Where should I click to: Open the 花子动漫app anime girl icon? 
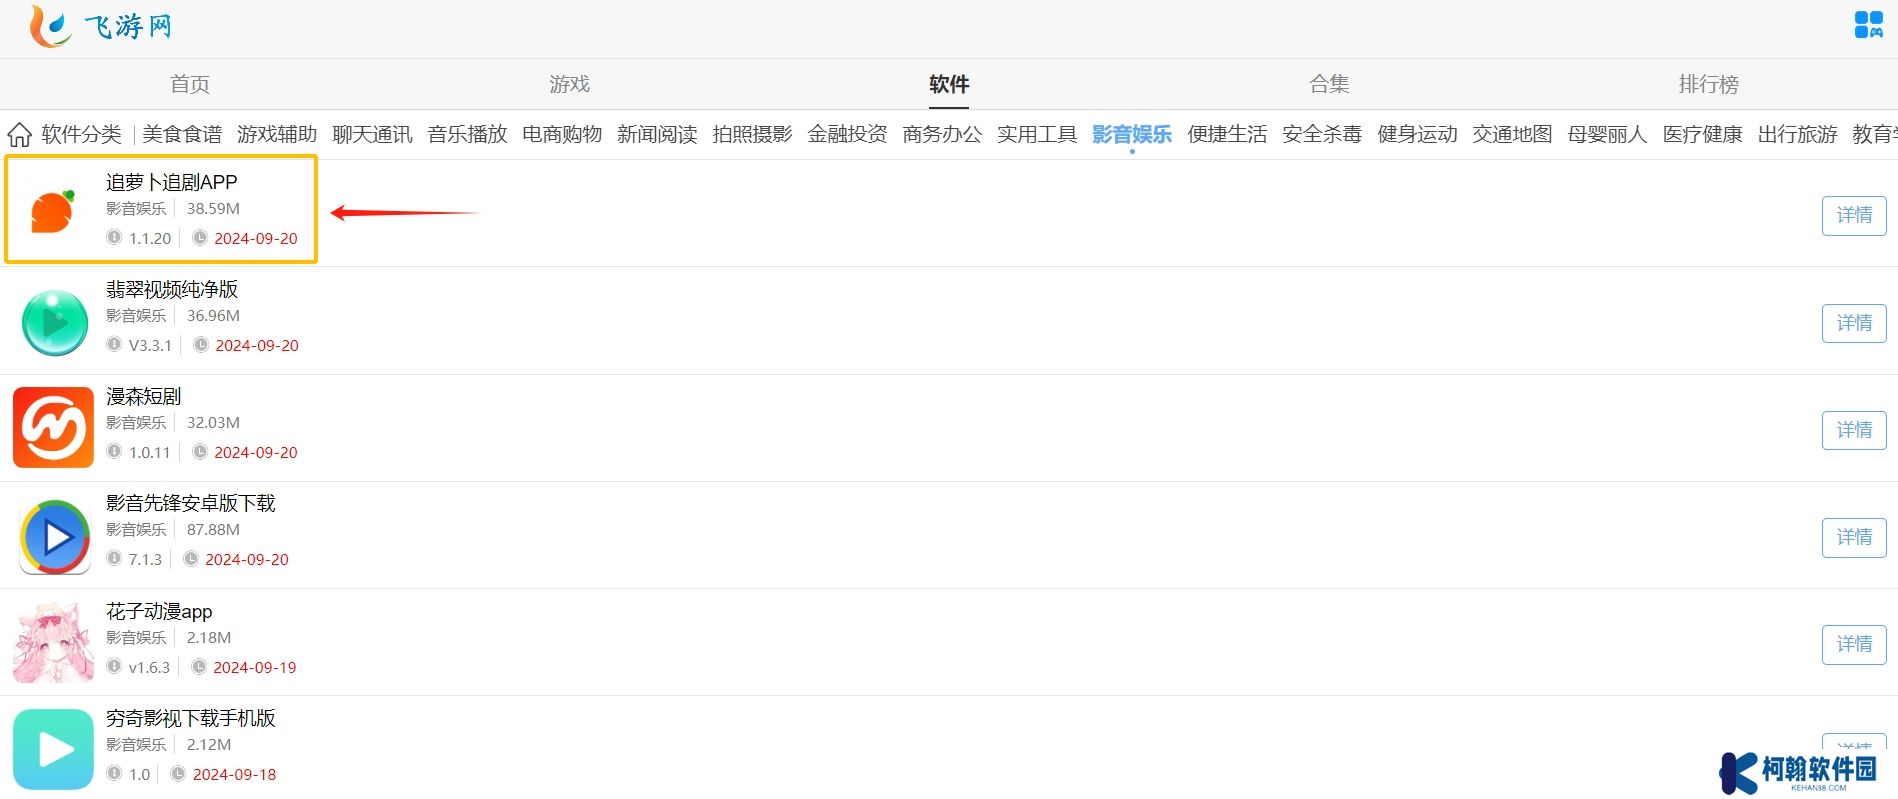[x=53, y=642]
